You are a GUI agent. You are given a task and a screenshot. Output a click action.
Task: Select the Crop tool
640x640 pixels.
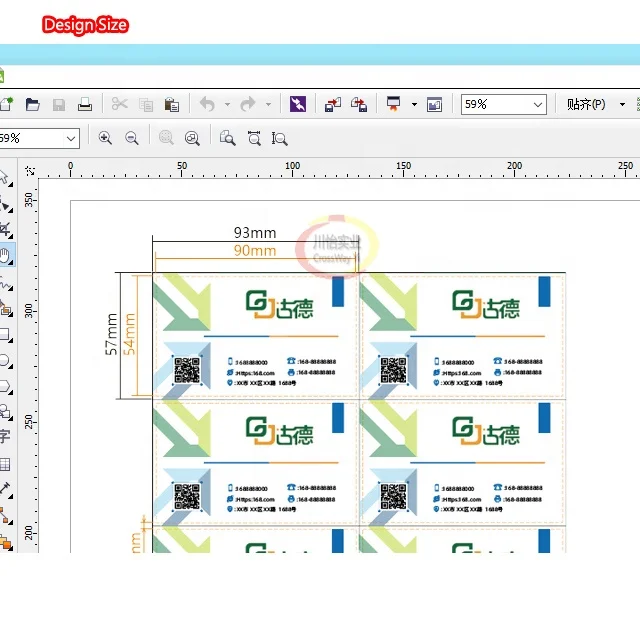(5, 230)
